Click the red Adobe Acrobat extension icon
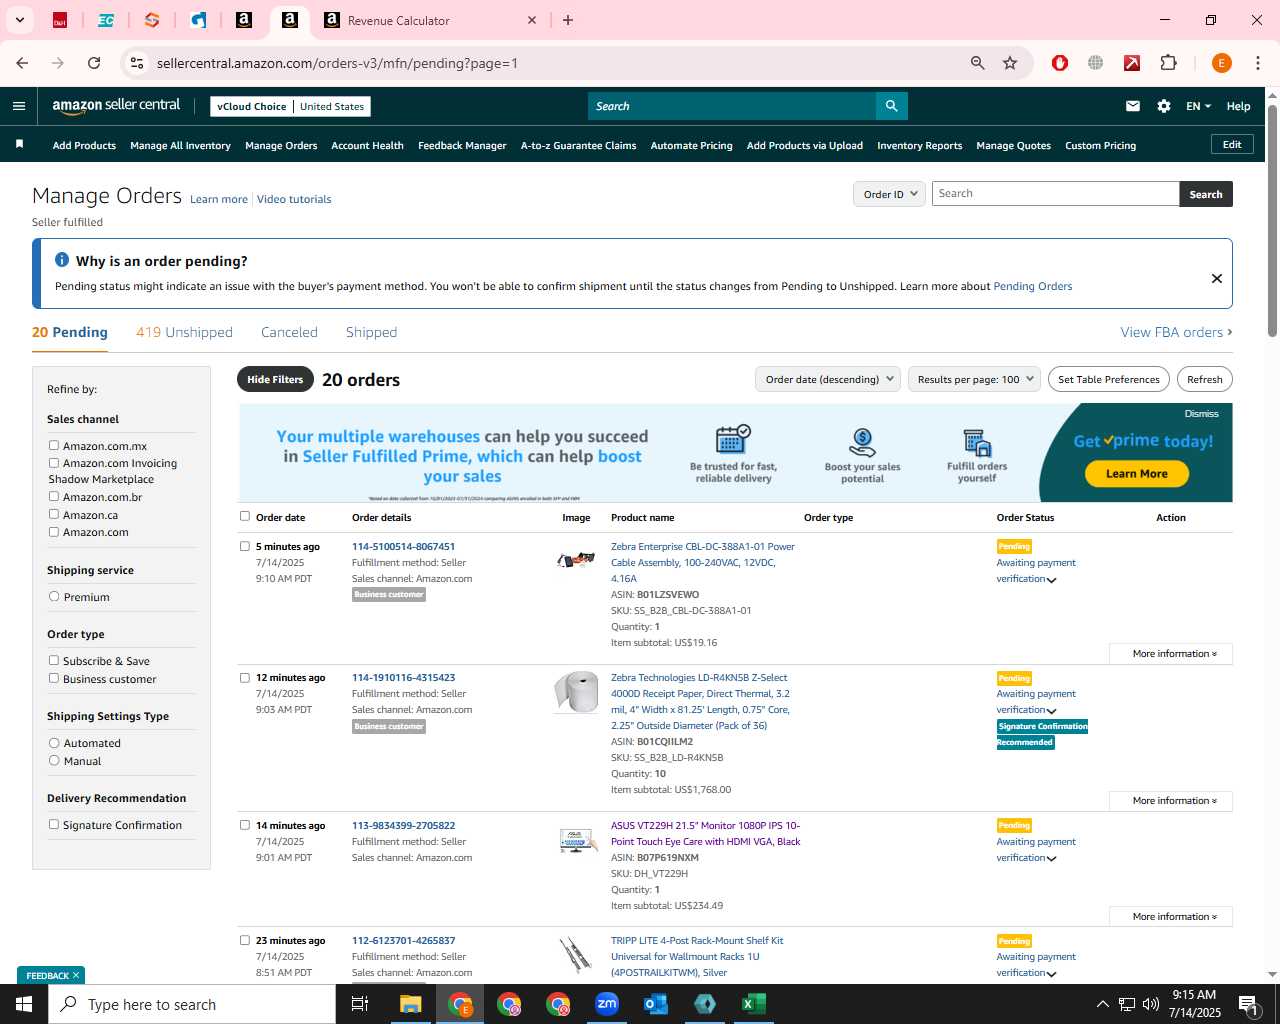1280x1024 pixels. click(1132, 63)
